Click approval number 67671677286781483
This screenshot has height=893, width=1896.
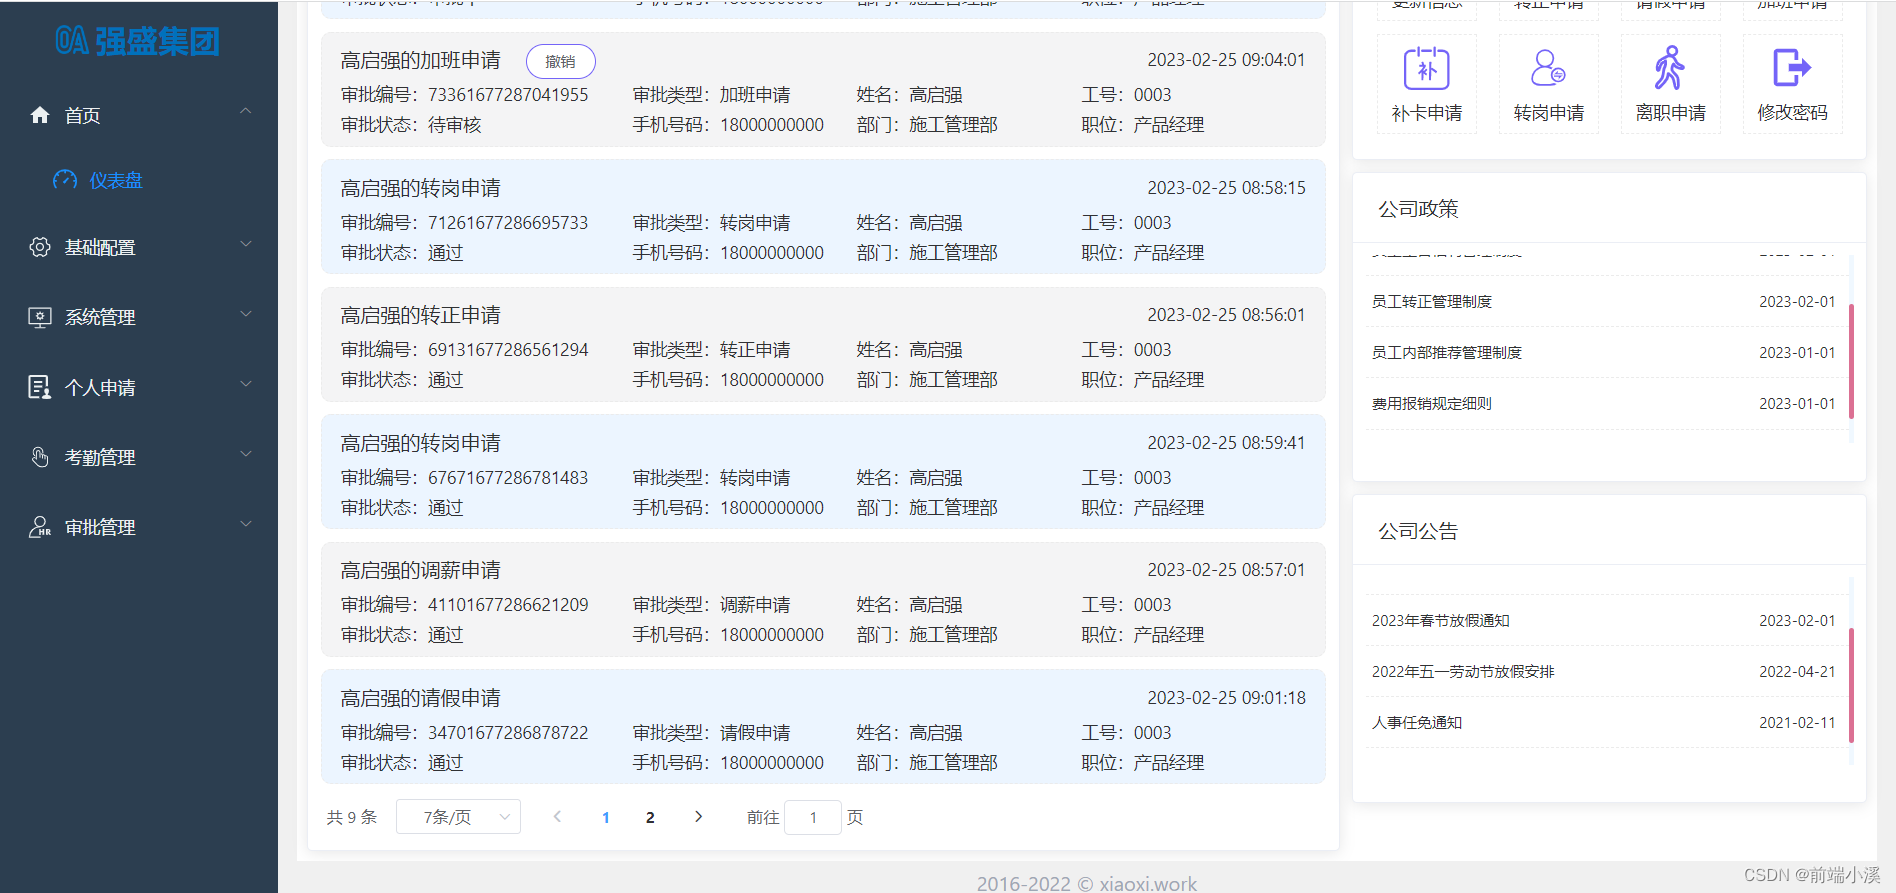coord(508,478)
